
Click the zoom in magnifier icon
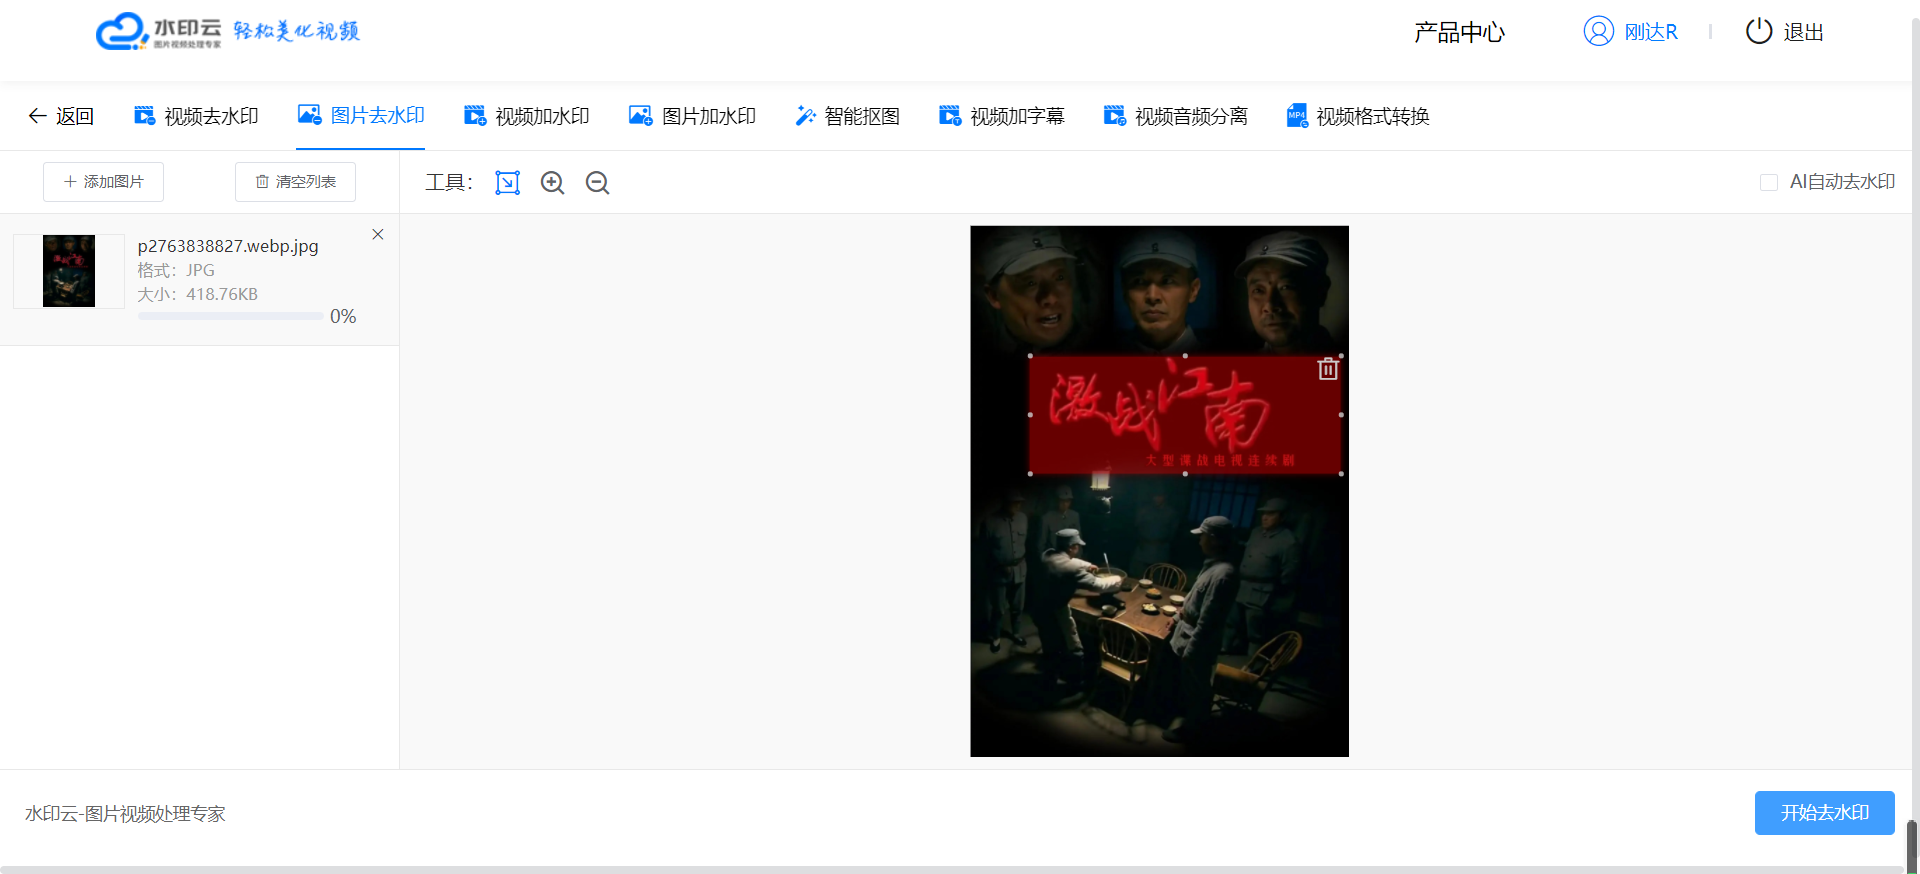552,182
